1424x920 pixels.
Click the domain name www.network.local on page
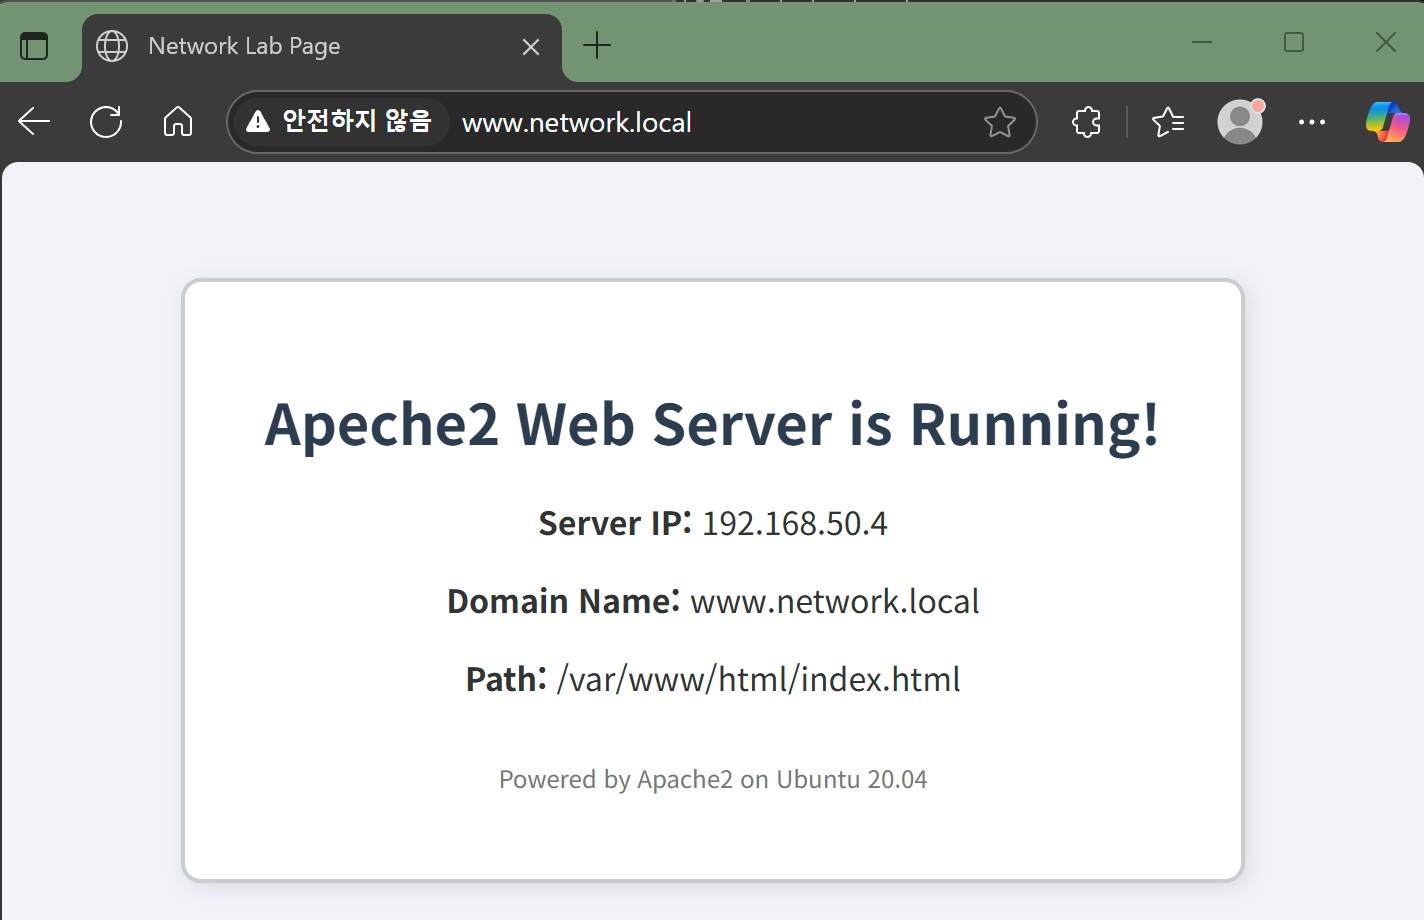[x=835, y=601]
